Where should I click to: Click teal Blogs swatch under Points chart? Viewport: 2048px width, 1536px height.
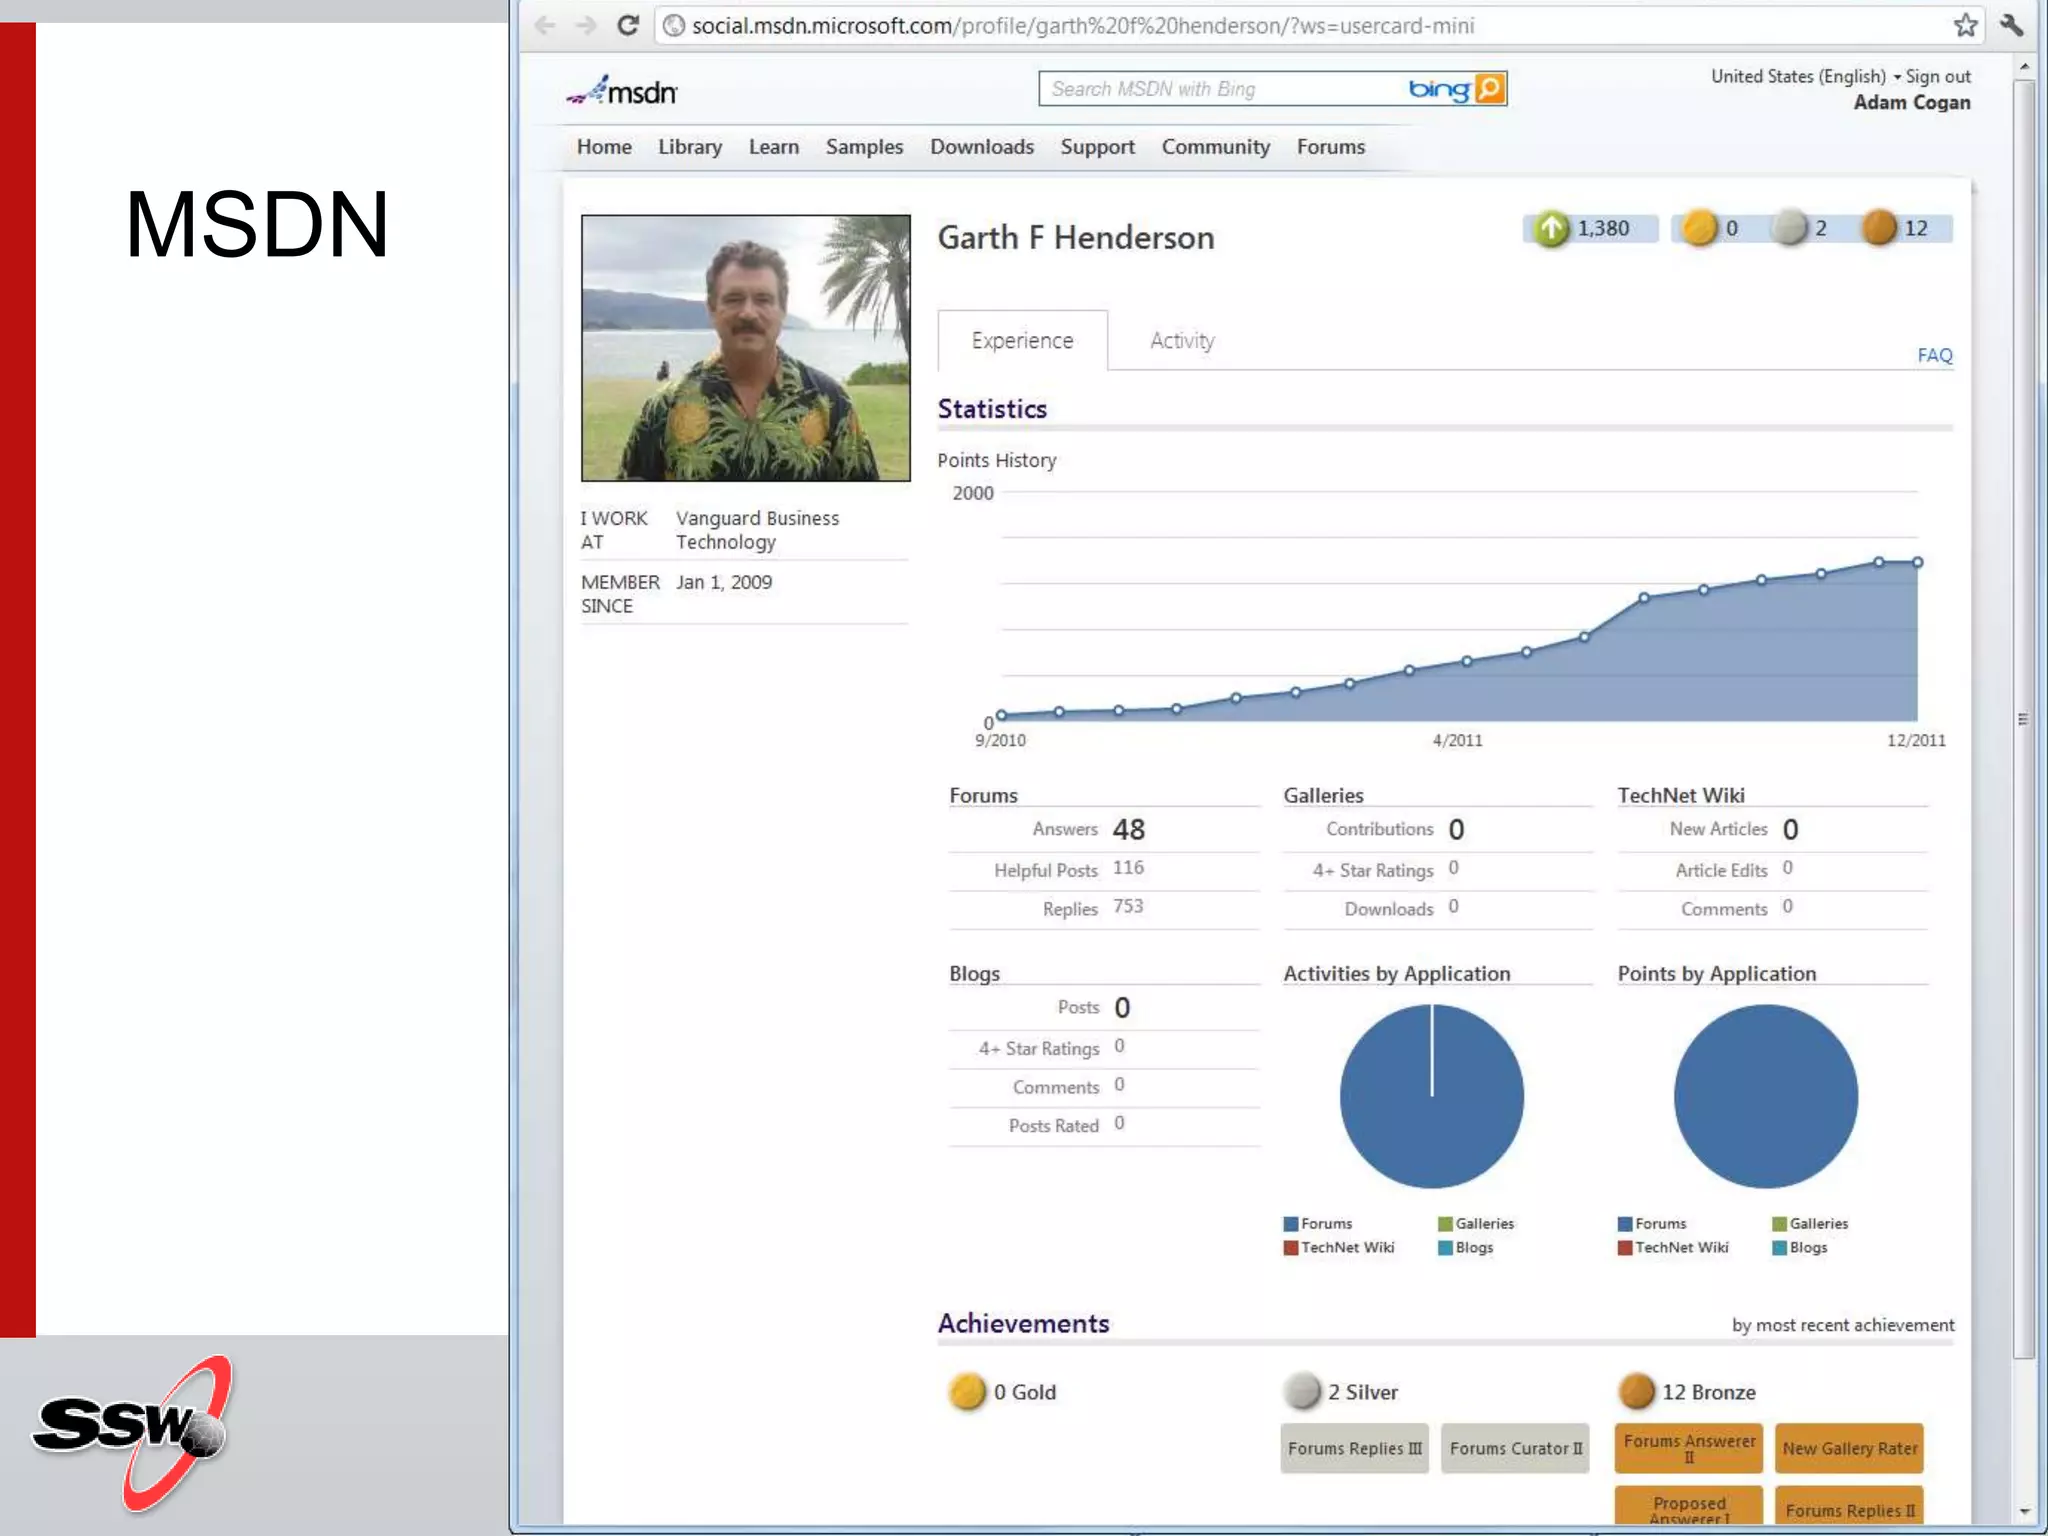coord(1779,1247)
